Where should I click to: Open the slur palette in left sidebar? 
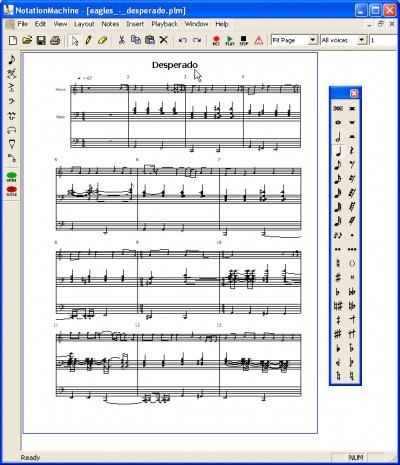[x=12, y=130]
